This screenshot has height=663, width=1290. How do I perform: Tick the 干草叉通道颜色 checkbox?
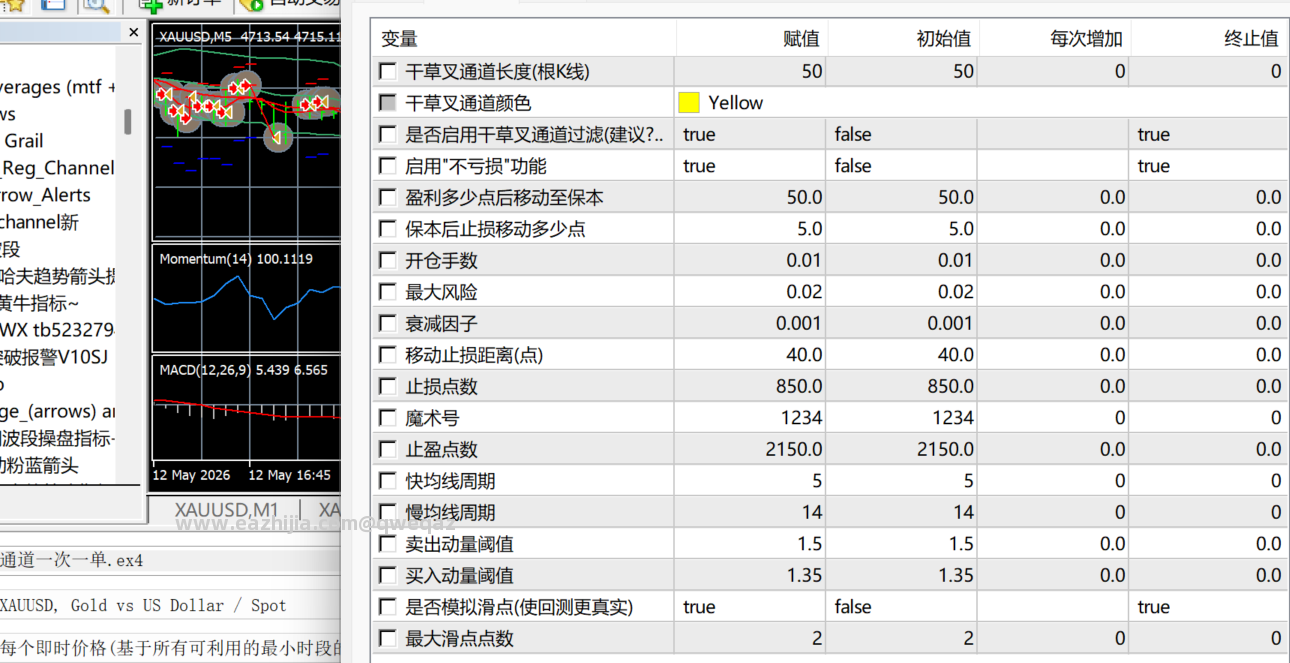[x=388, y=103]
